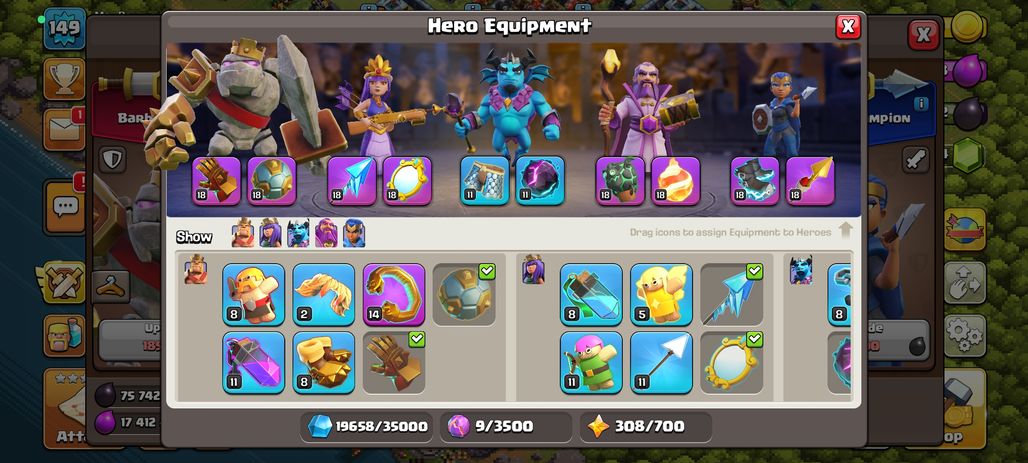Click the equipped Magic Mirror with checkmark
This screenshot has height=463, width=1028.
coord(732,363)
